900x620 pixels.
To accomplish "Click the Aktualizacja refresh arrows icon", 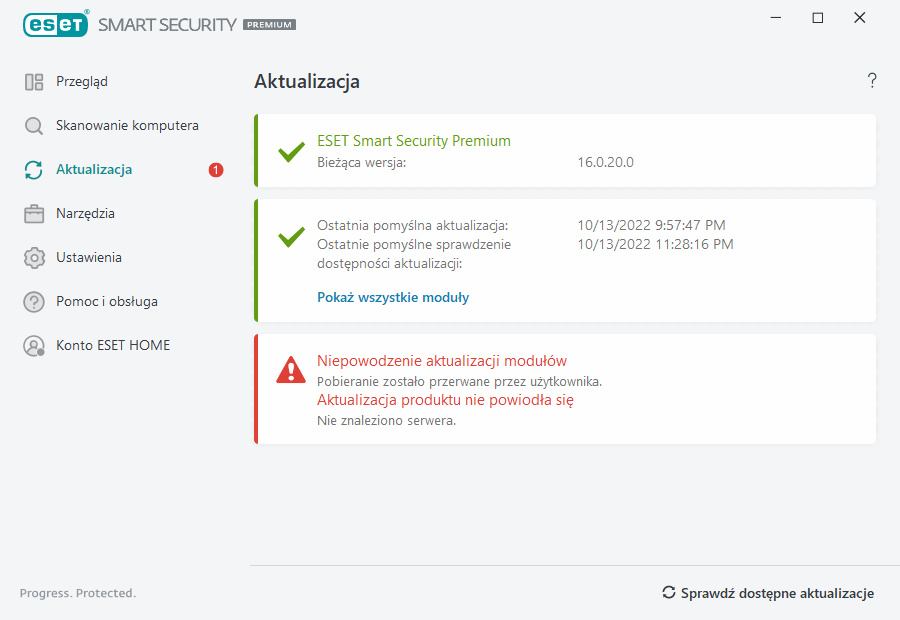I will pyautogui.click(x=34, y=170).
